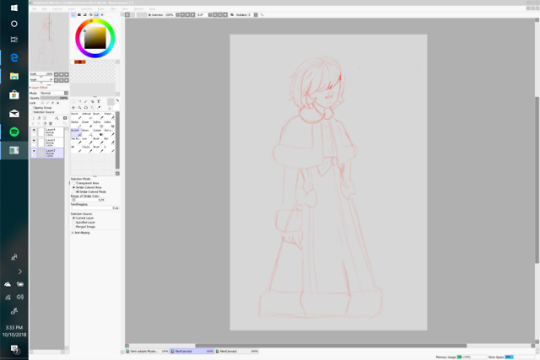Set selection source to Merged Image
Image resolution: width=540 pixels, height=360 pixels.
pyautogui.click(x=73, y=227)
